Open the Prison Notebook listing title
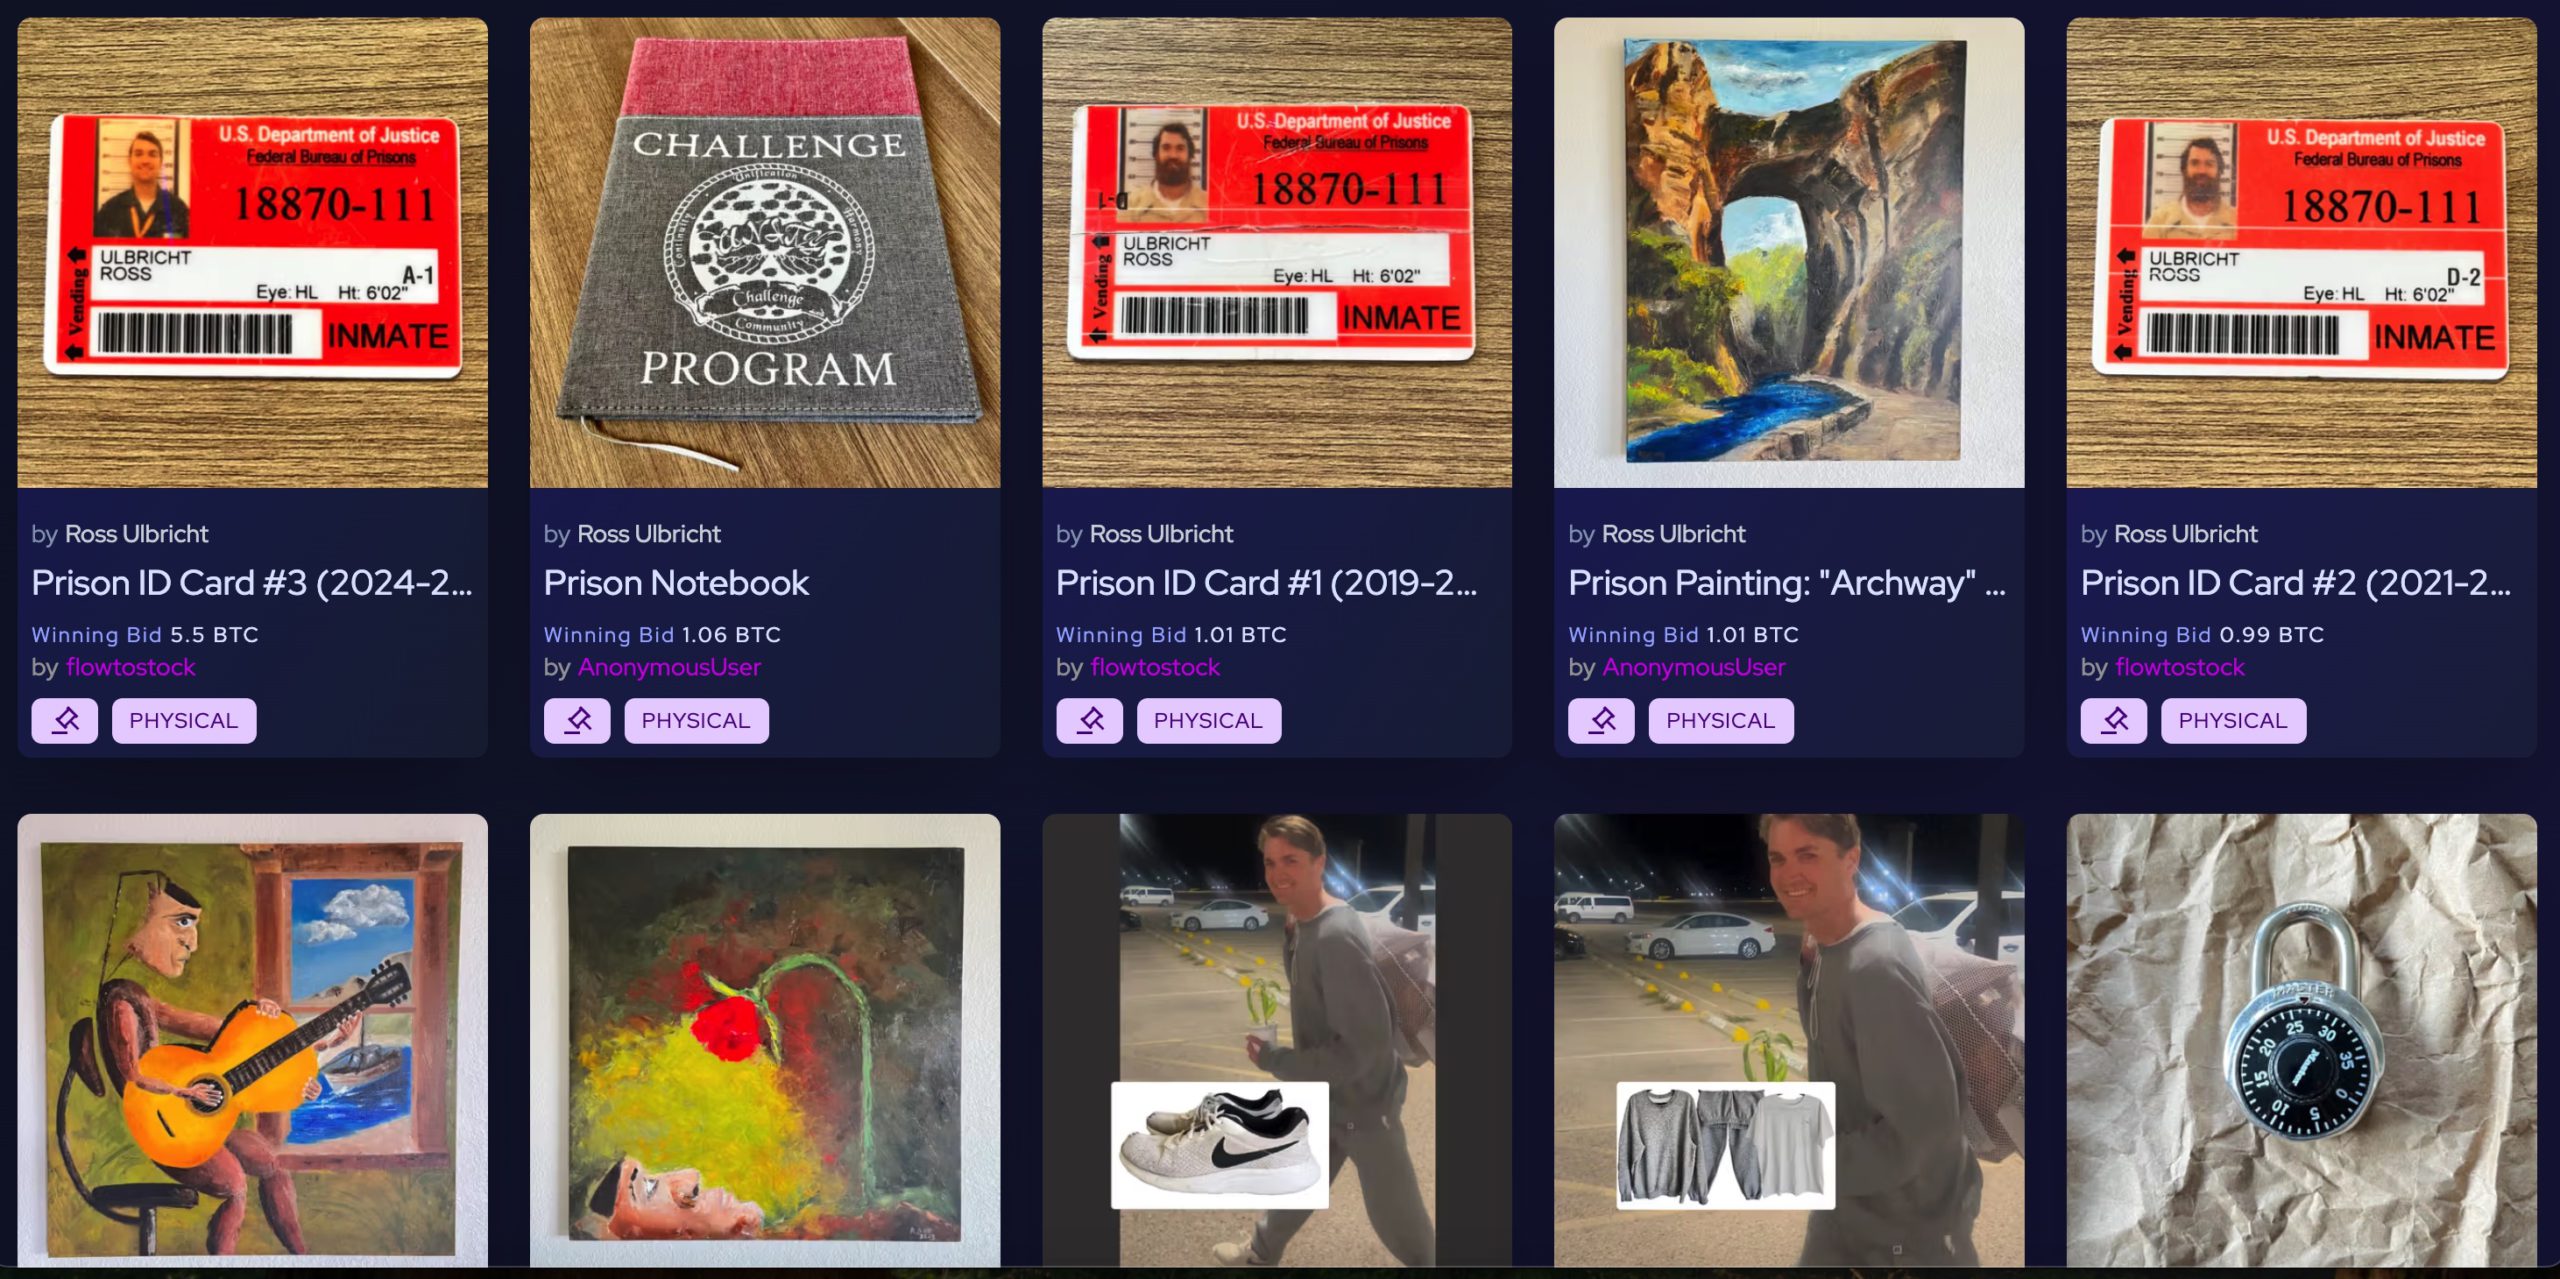This screenshot has width=2560, height=1279. [x=676, y=583]
